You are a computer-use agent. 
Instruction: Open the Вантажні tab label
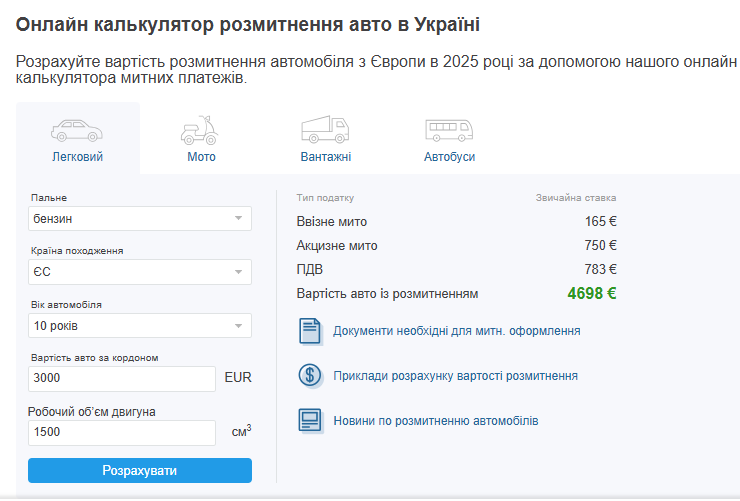[x=325, y=157]
